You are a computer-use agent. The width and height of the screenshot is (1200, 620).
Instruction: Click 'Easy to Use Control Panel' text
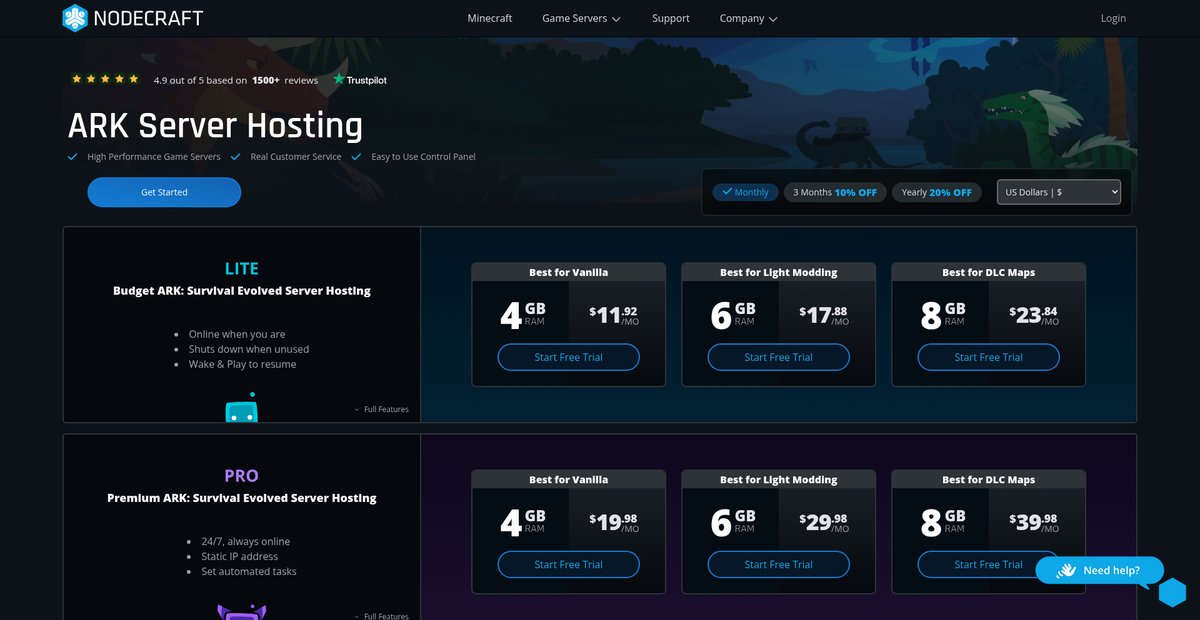(423, 157)
